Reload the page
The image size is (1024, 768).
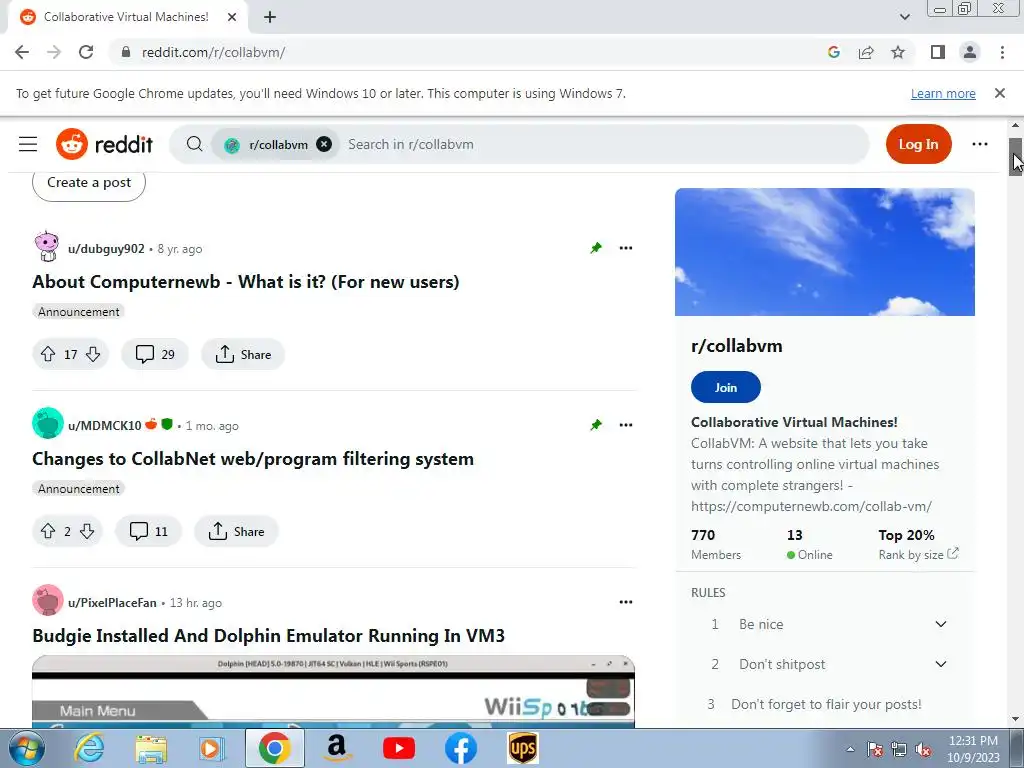coord(86,52)
